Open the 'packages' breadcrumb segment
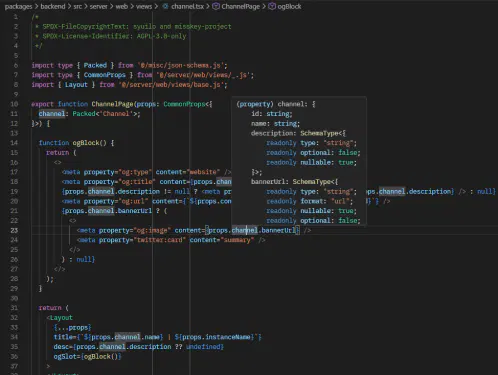This screenshot has height=375, width=498. pyautogui.click(x=18, y=6)
